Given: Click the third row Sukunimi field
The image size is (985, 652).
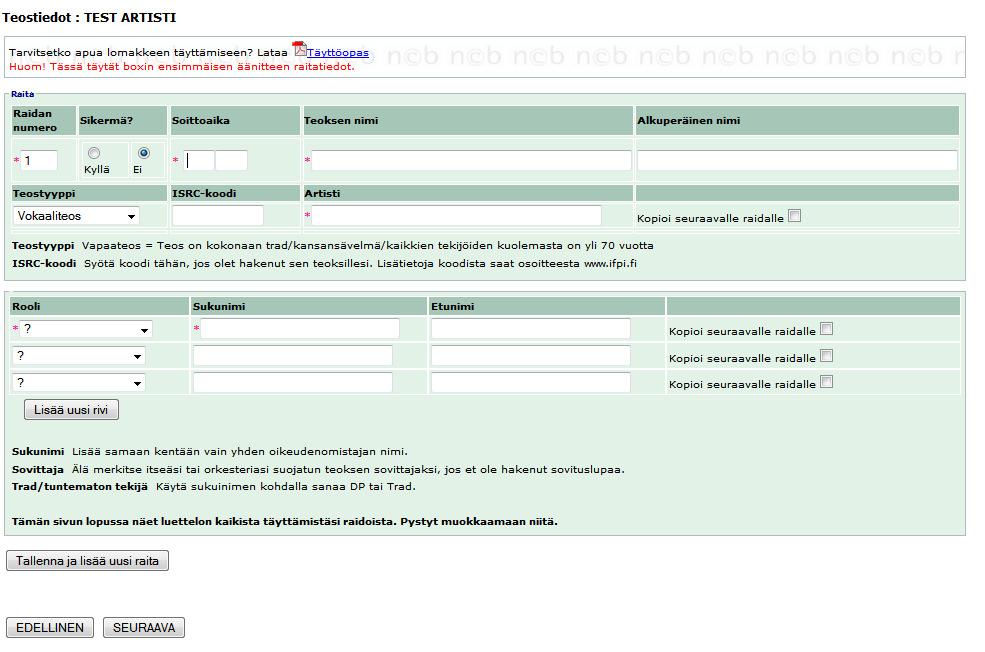Looking at the screenshot, I should pyautogui.click(x=293, y=382).
